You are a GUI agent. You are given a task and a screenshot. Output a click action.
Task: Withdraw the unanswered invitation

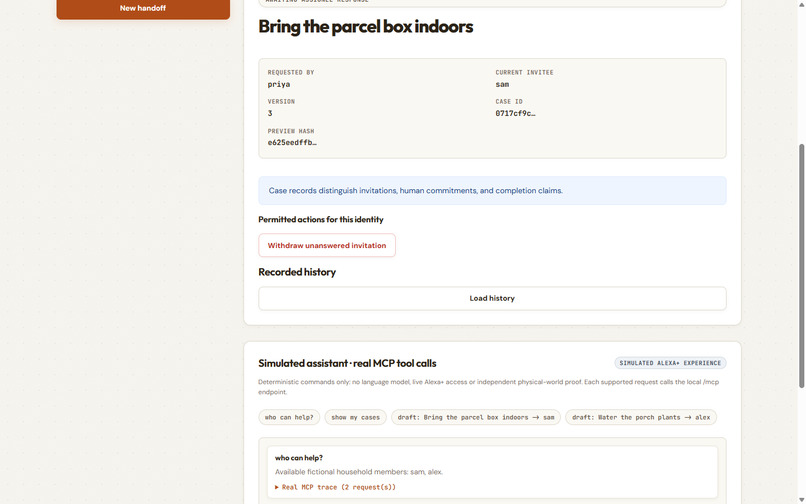[327, 245]
